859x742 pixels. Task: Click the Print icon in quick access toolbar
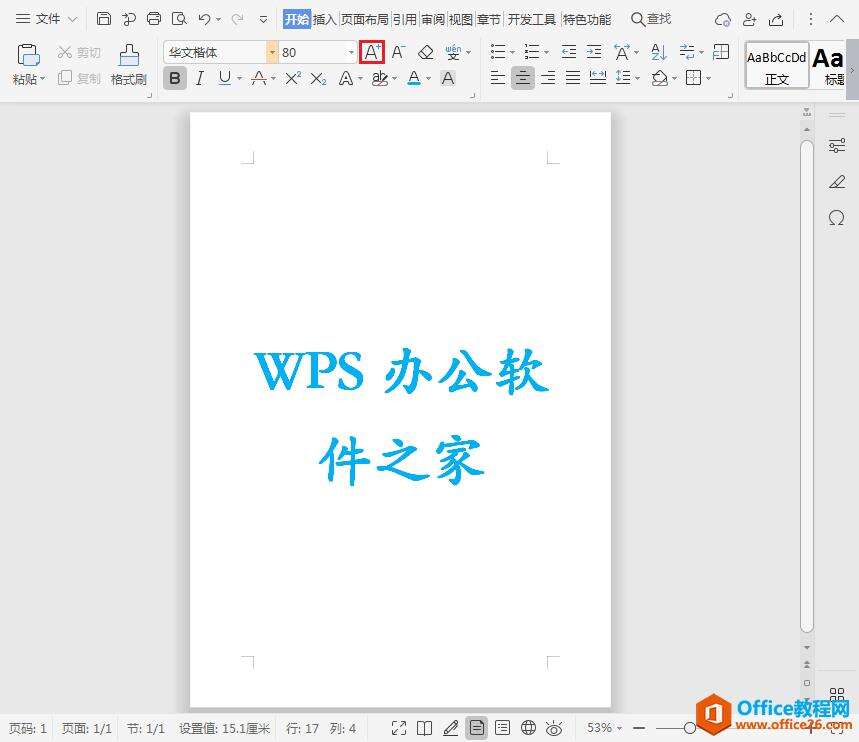point(154,19)
